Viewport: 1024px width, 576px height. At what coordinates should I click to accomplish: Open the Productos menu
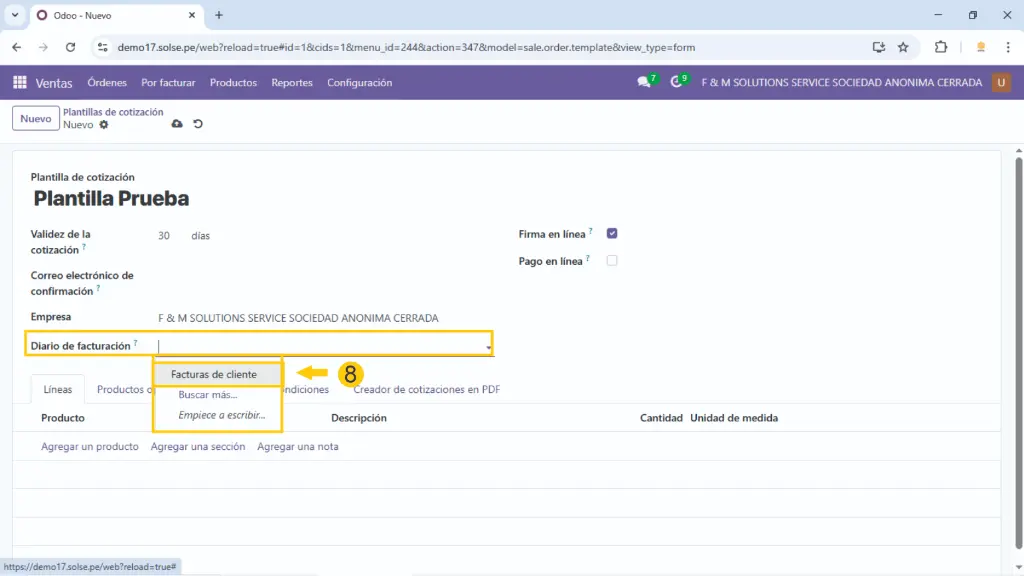pos(233,83)
